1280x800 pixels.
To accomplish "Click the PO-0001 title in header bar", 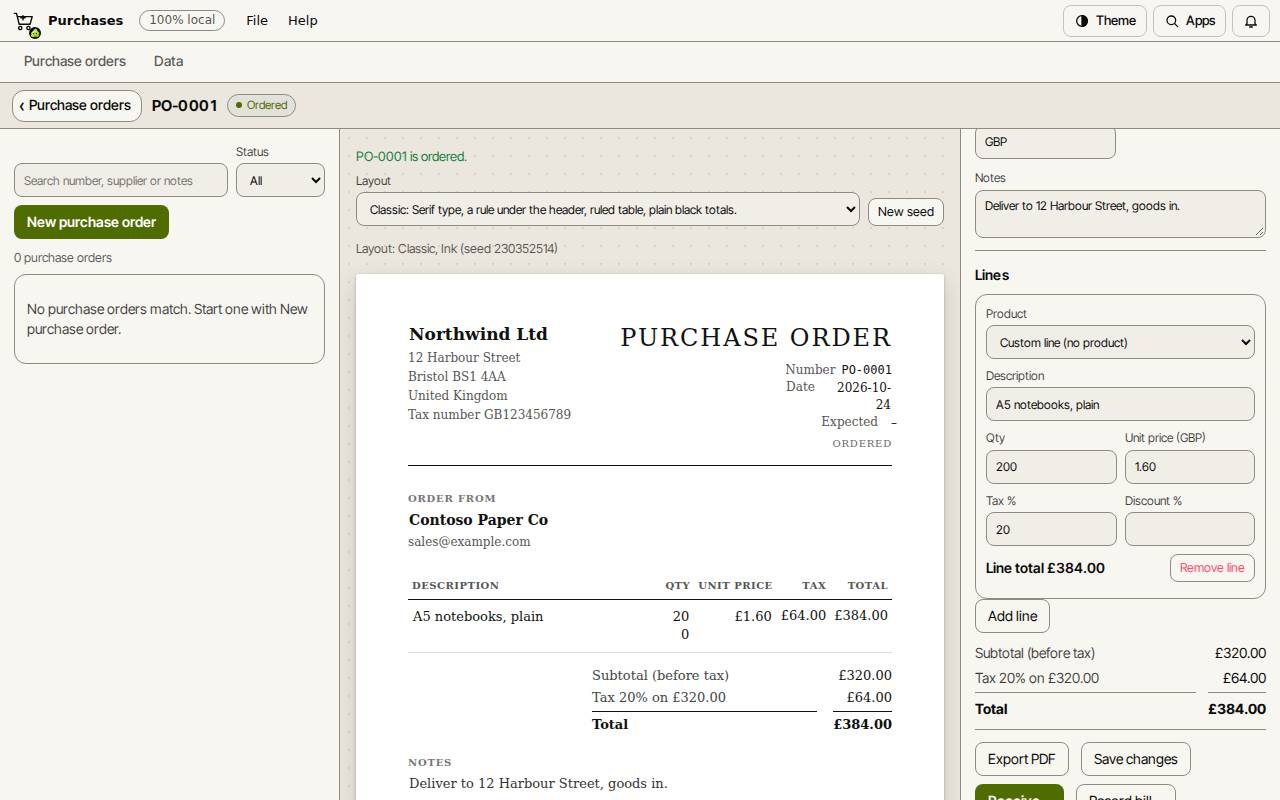I will click(185, 105).
